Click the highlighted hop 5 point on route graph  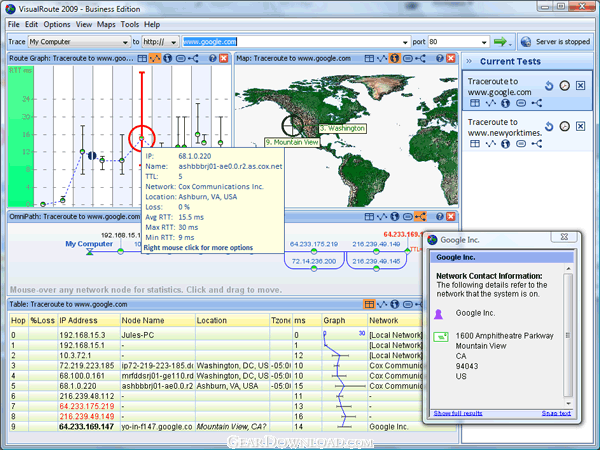click(x=142, y=138)
